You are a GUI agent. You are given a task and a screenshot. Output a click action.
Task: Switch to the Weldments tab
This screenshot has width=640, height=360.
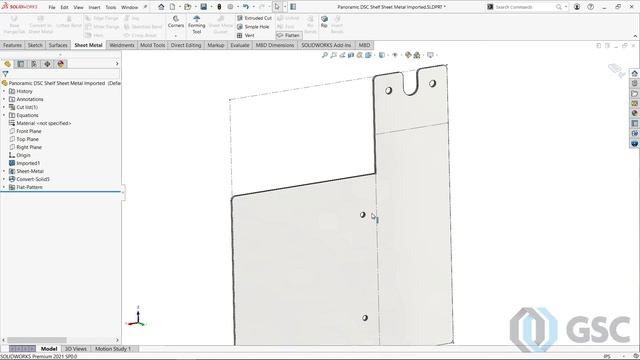[122, 45]
